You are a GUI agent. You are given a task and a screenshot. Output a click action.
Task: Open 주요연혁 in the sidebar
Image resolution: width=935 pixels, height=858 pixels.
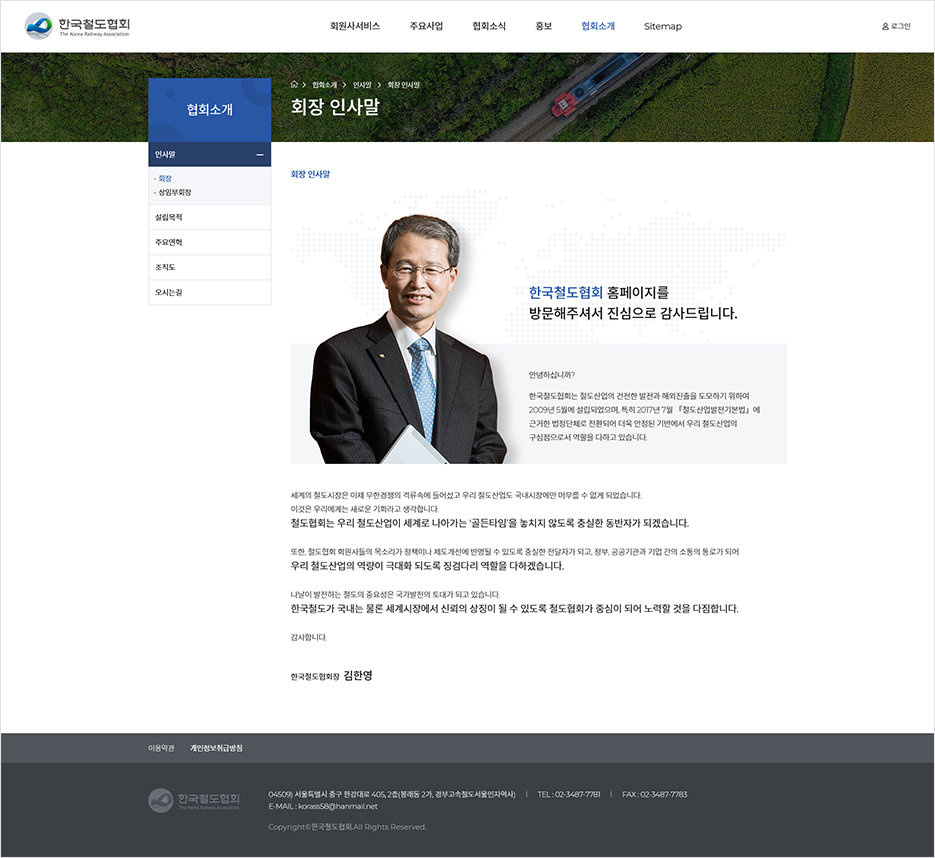point(209,242)
